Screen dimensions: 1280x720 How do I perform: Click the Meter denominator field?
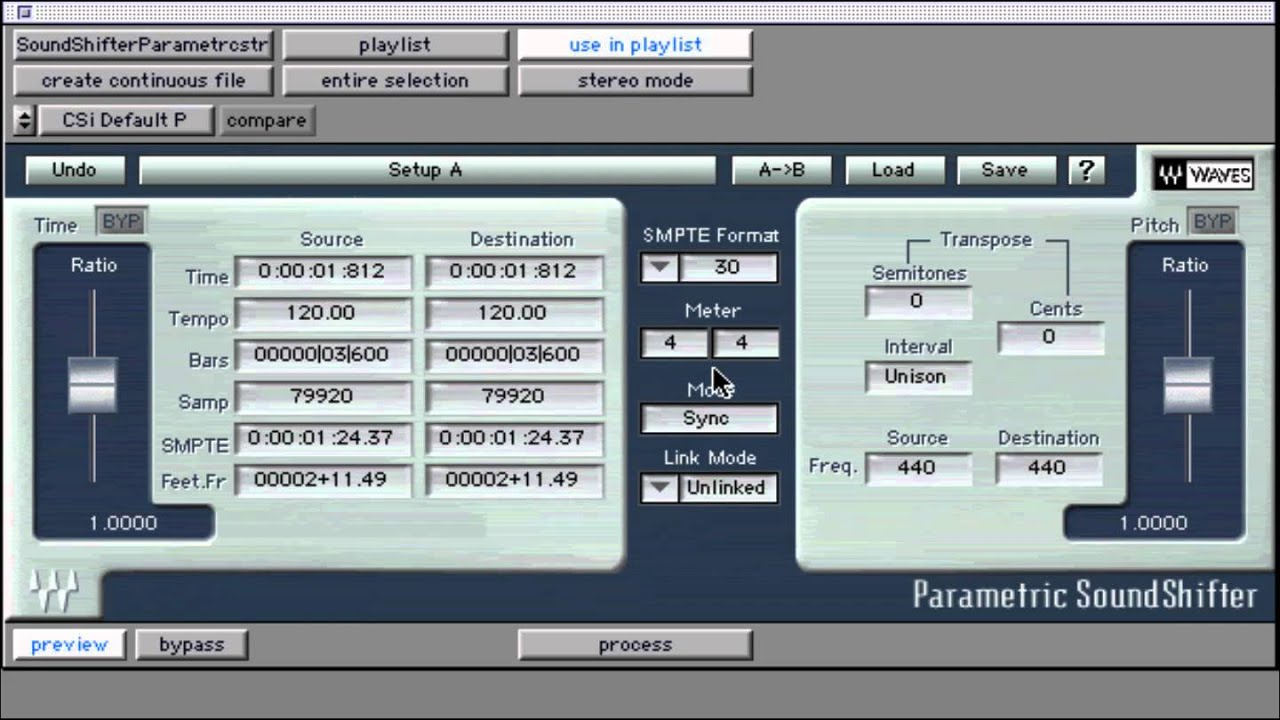click(744, 344)
